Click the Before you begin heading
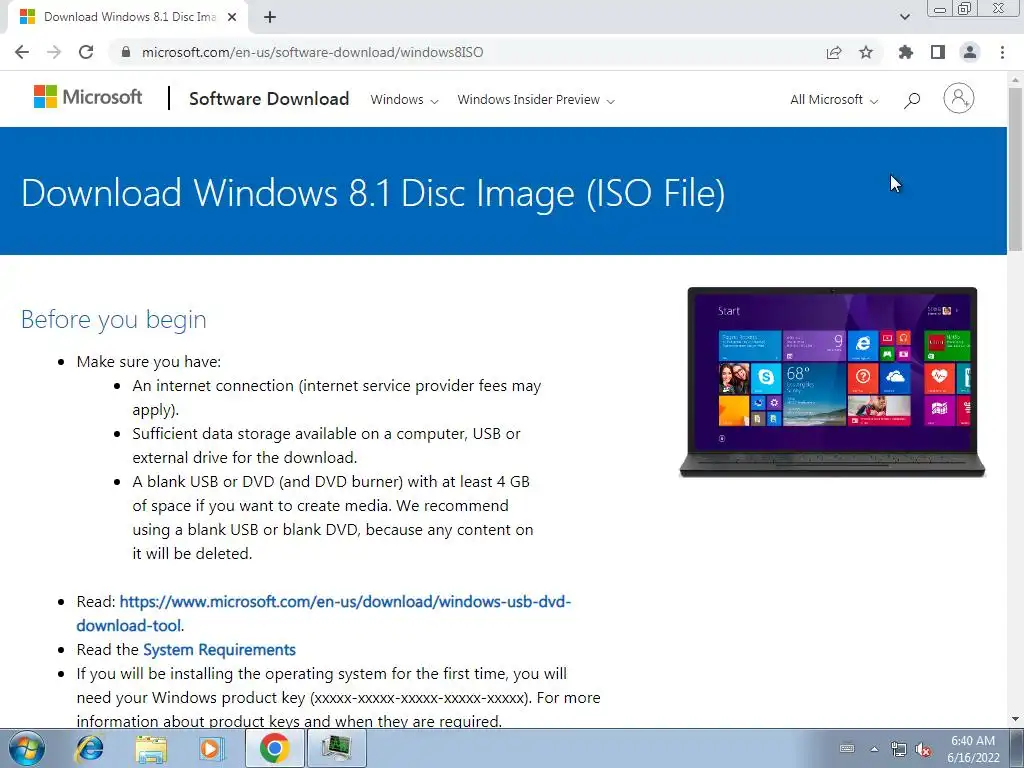Viewport: 1024px width, 768px height. click(114, 319)
